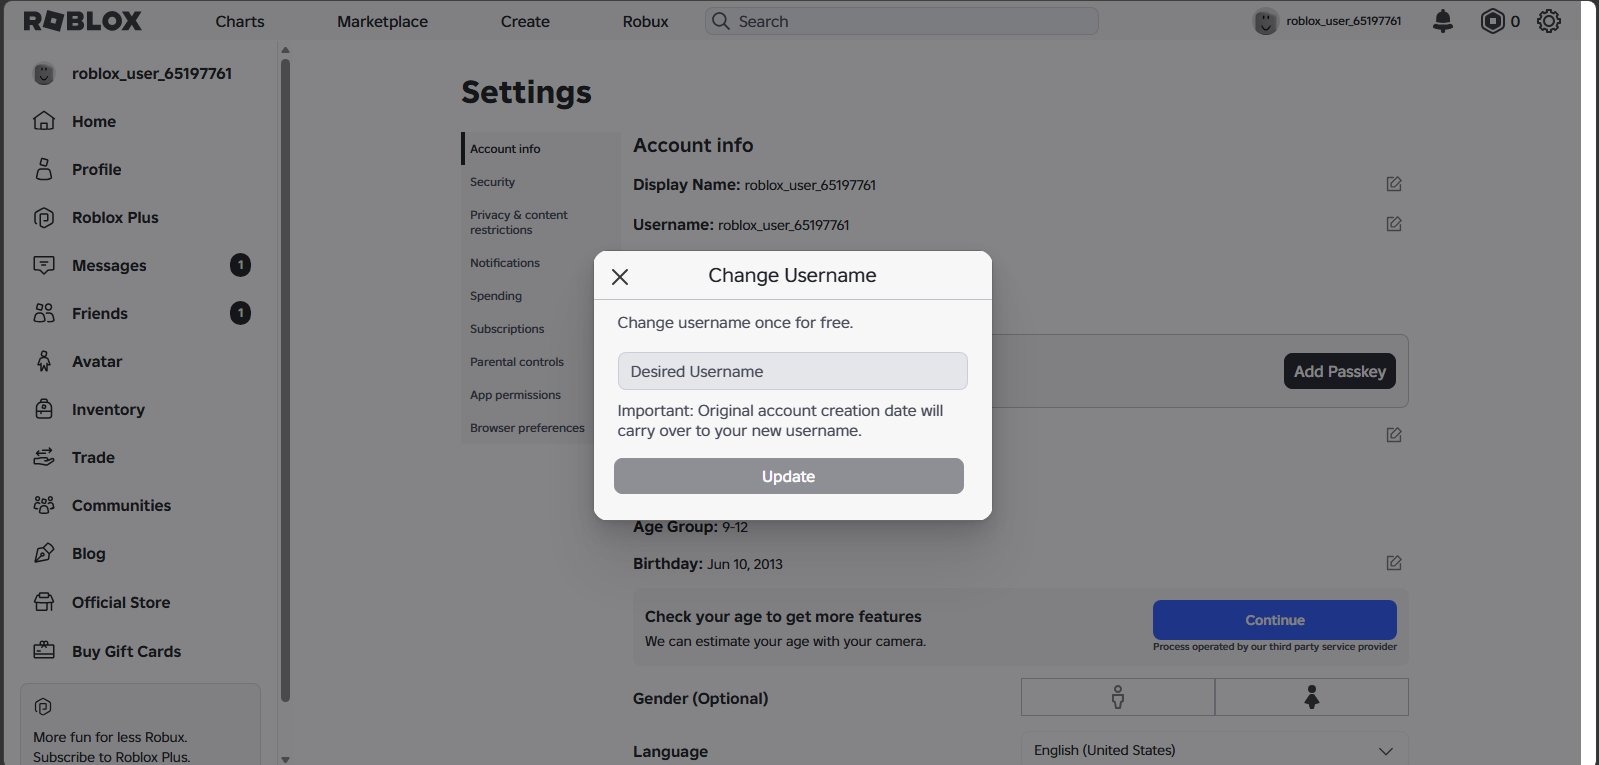Screen dimensions: 1599x765
Task: Open the Language dropdown
Action: tap(1215, 750)
